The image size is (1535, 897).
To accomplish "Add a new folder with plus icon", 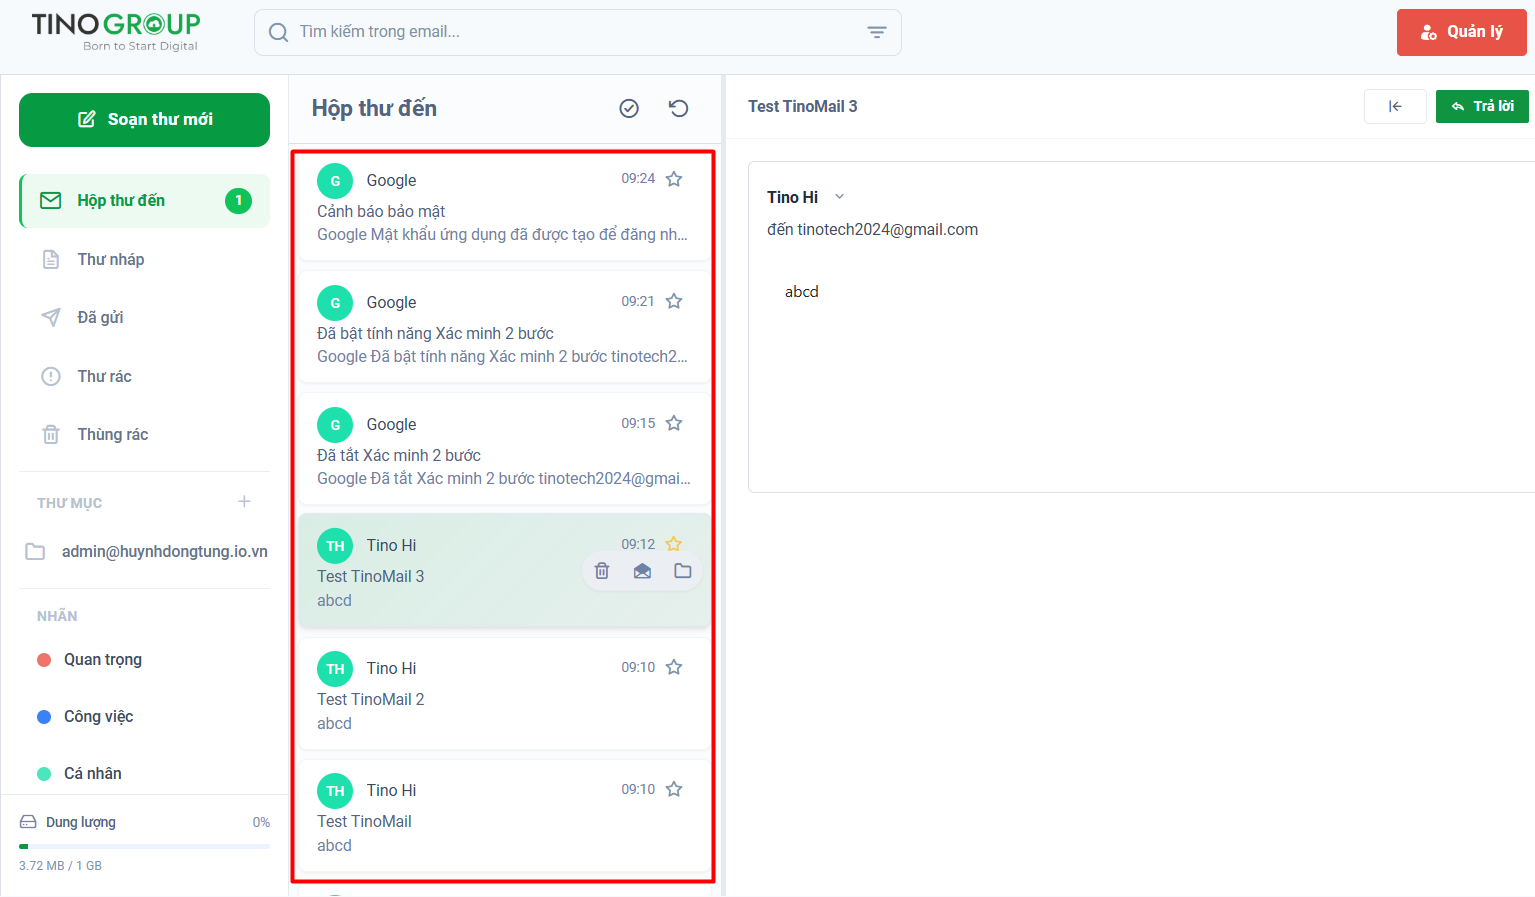I will coord(244,502).
